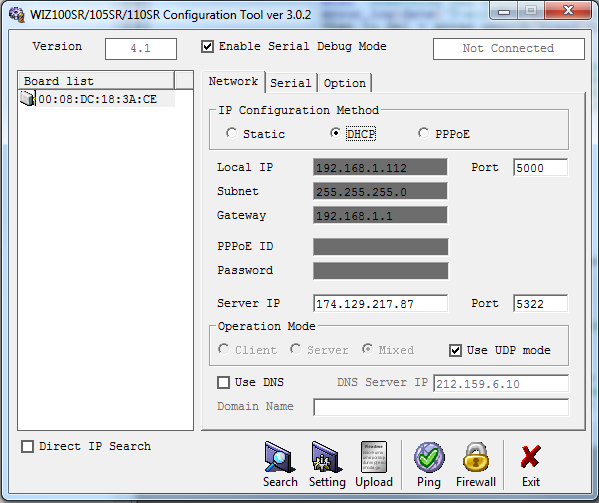The image size is (599, 503).
Task: Switch to the Serial tab
Action: point(291,83)
